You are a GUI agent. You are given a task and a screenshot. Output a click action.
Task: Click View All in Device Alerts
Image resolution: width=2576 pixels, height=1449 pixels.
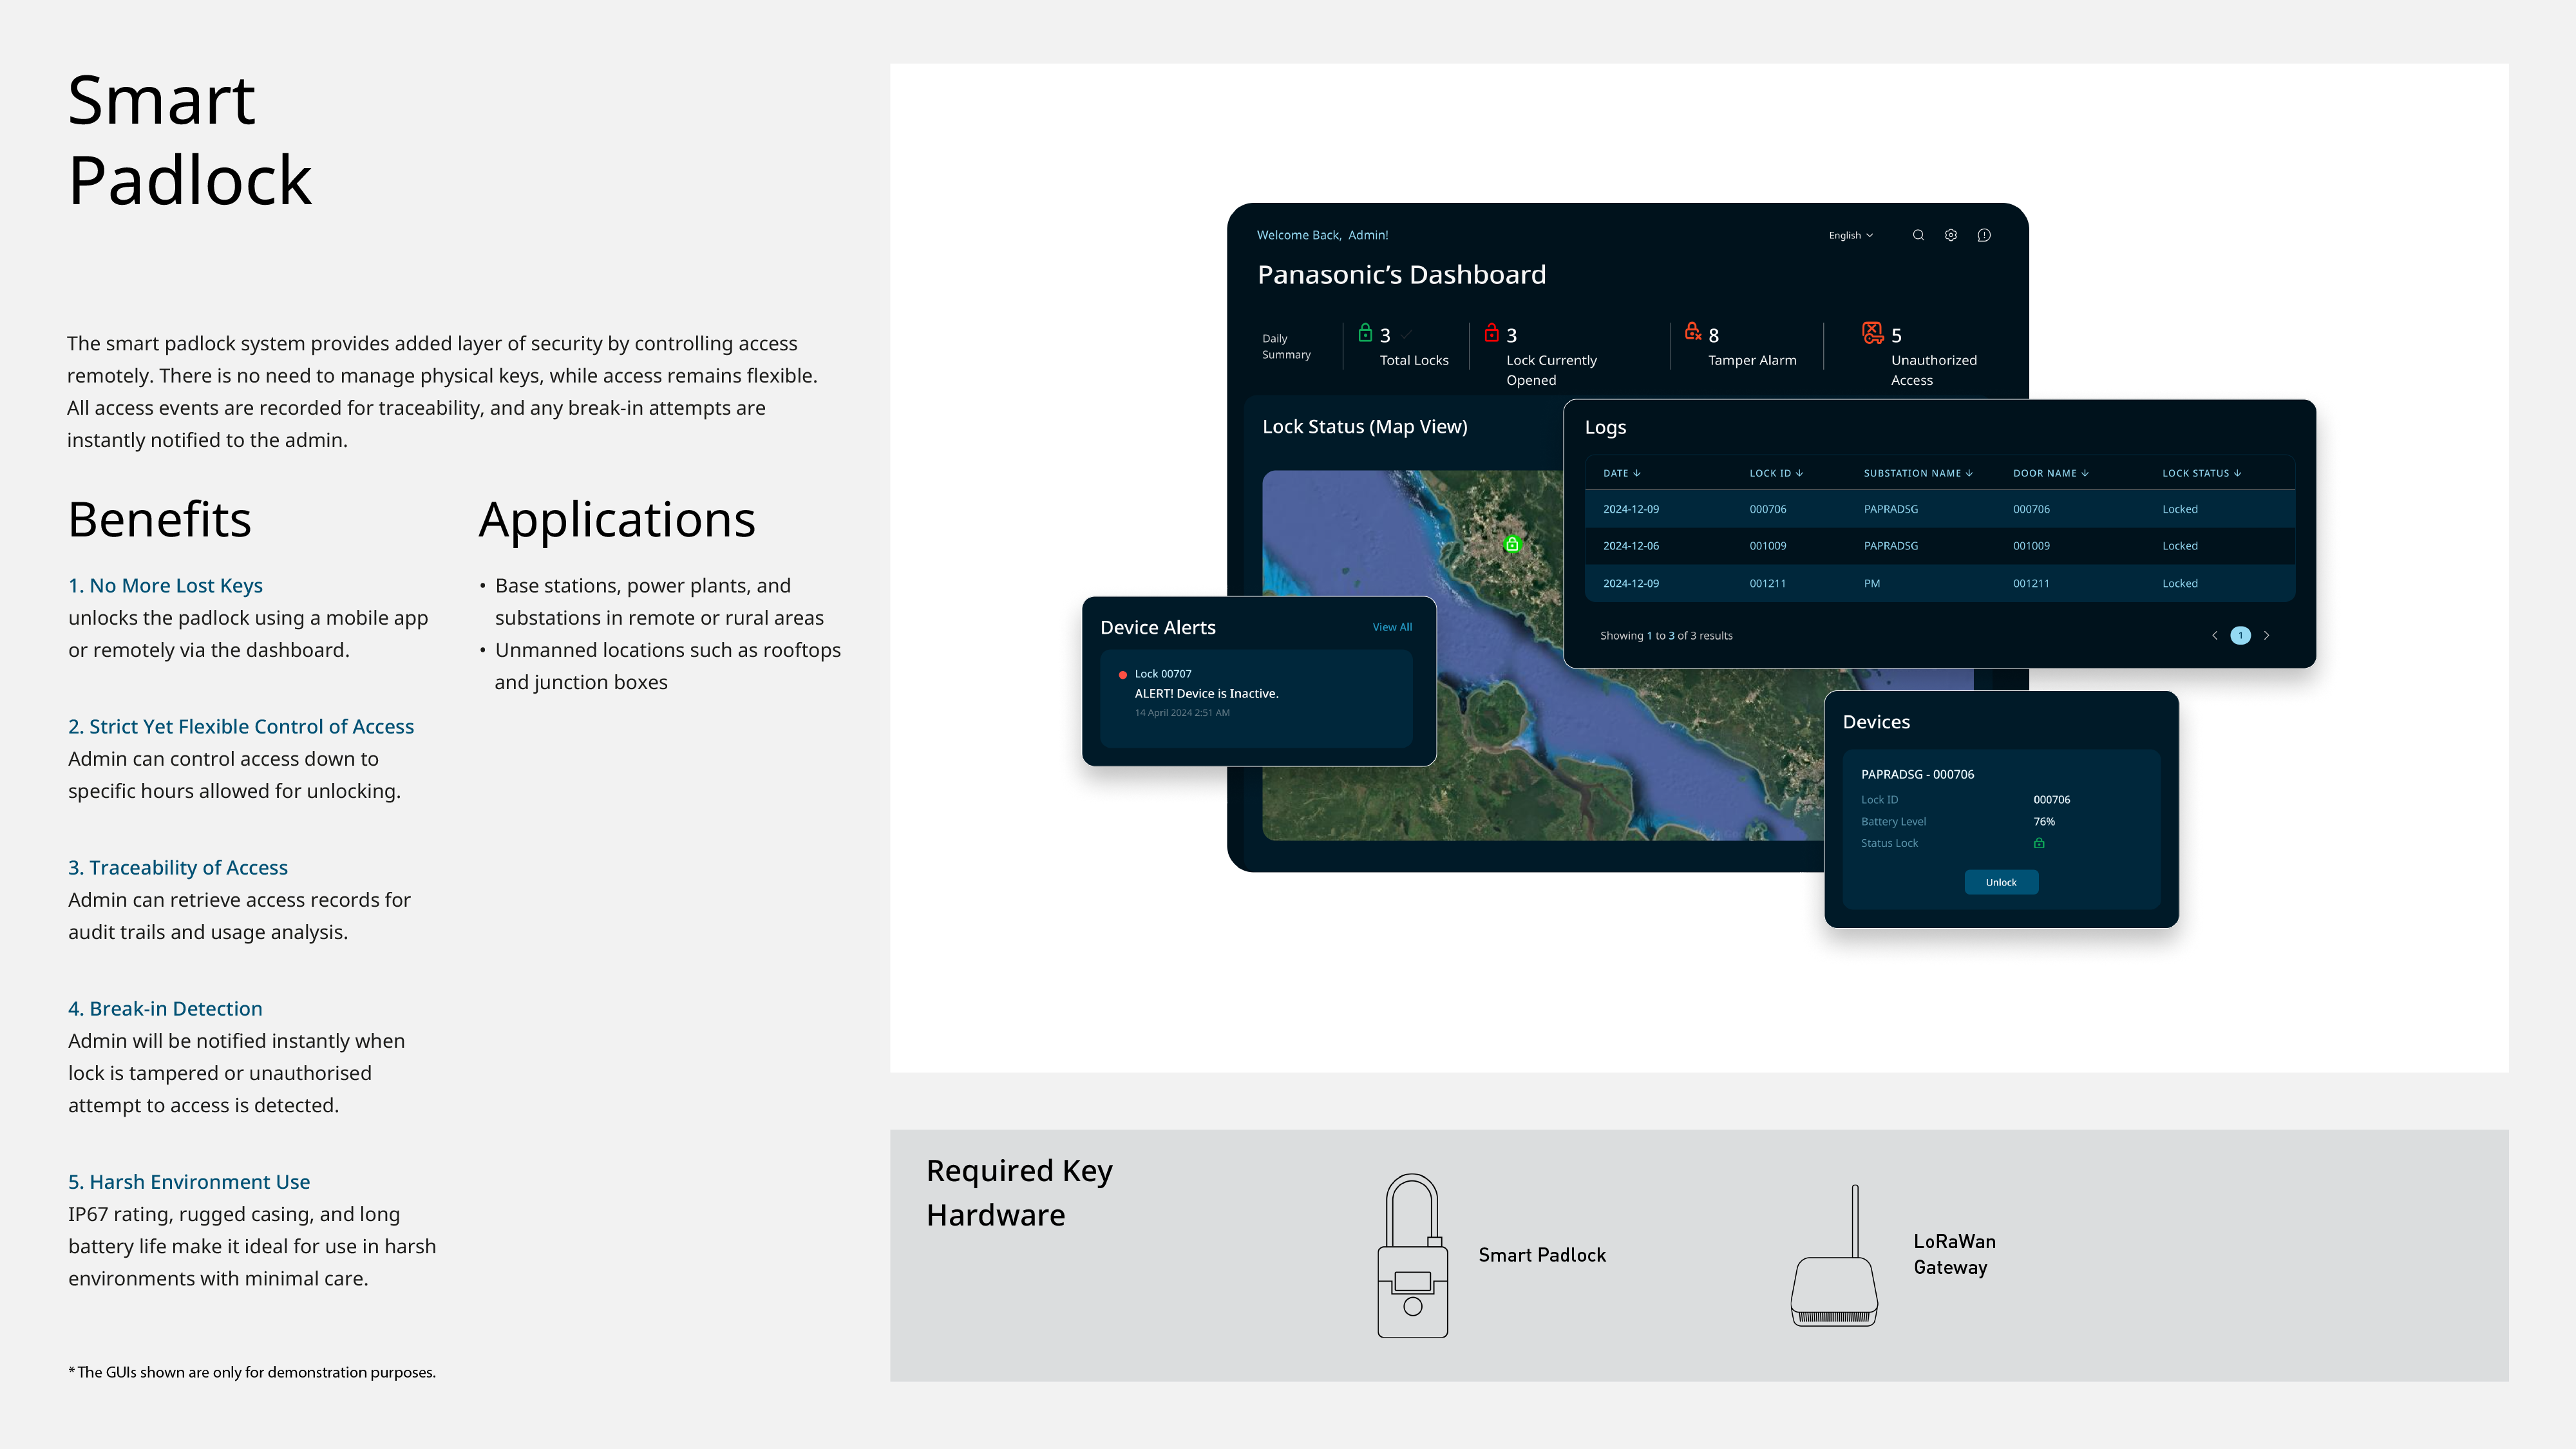[x=1392, y=627]
